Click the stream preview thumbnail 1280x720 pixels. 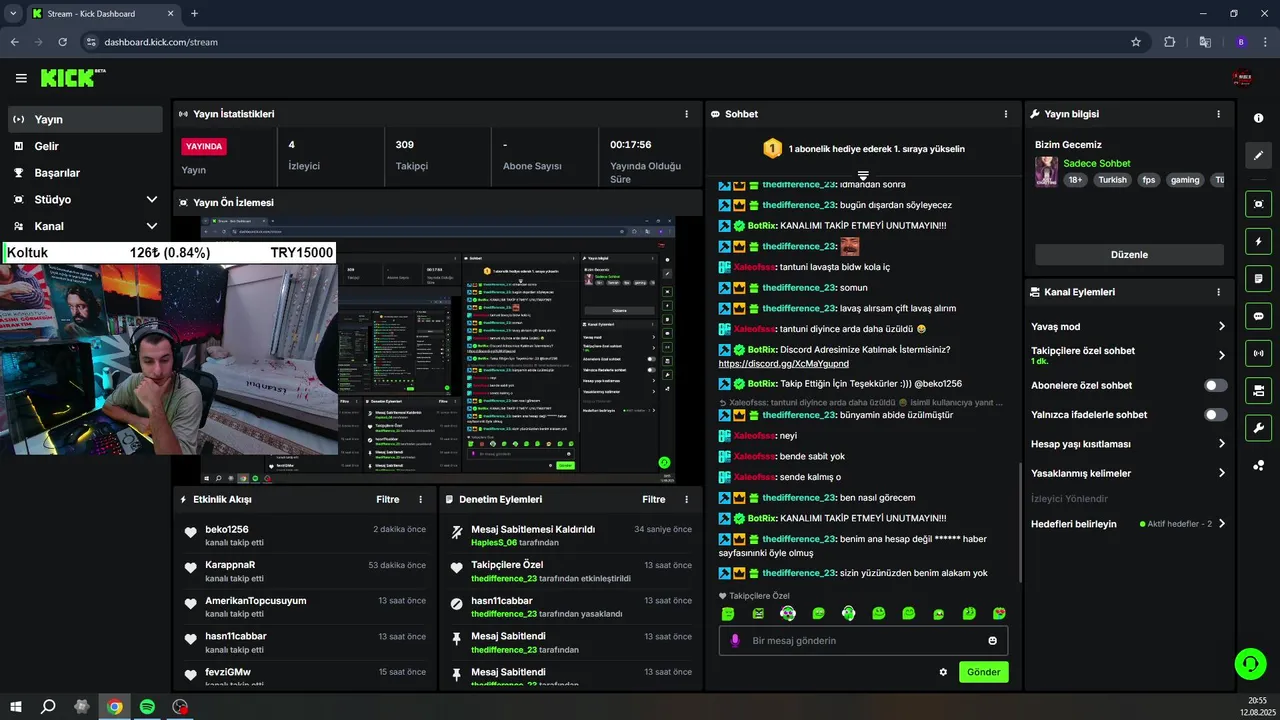pyautogui.click(x=438, y=350)
